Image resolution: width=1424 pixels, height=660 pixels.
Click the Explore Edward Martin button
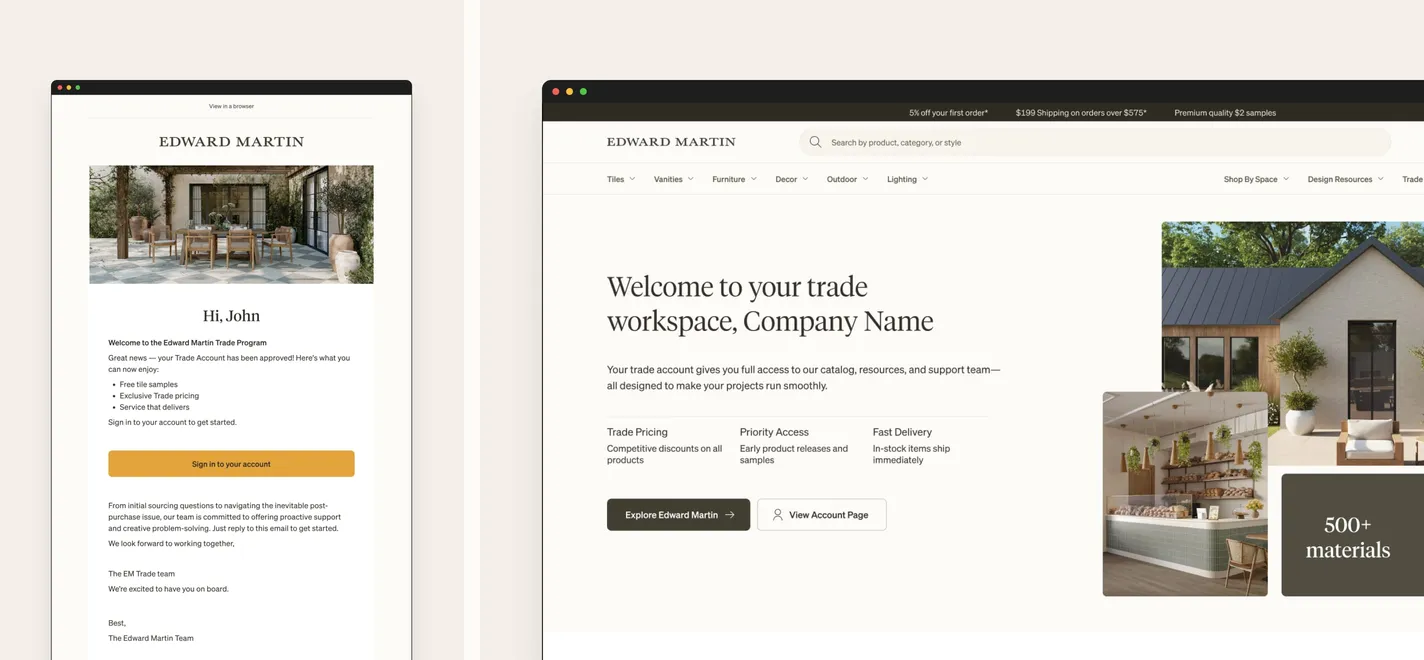pyautogui.click(x=678, y=515)
